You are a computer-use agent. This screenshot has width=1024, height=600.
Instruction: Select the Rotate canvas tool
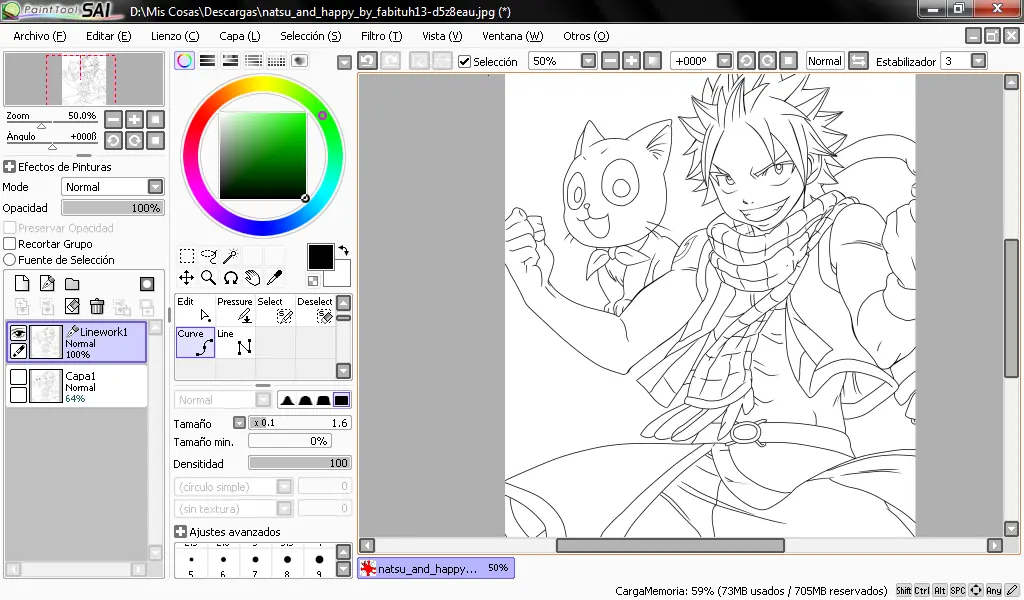pos(231,278)
